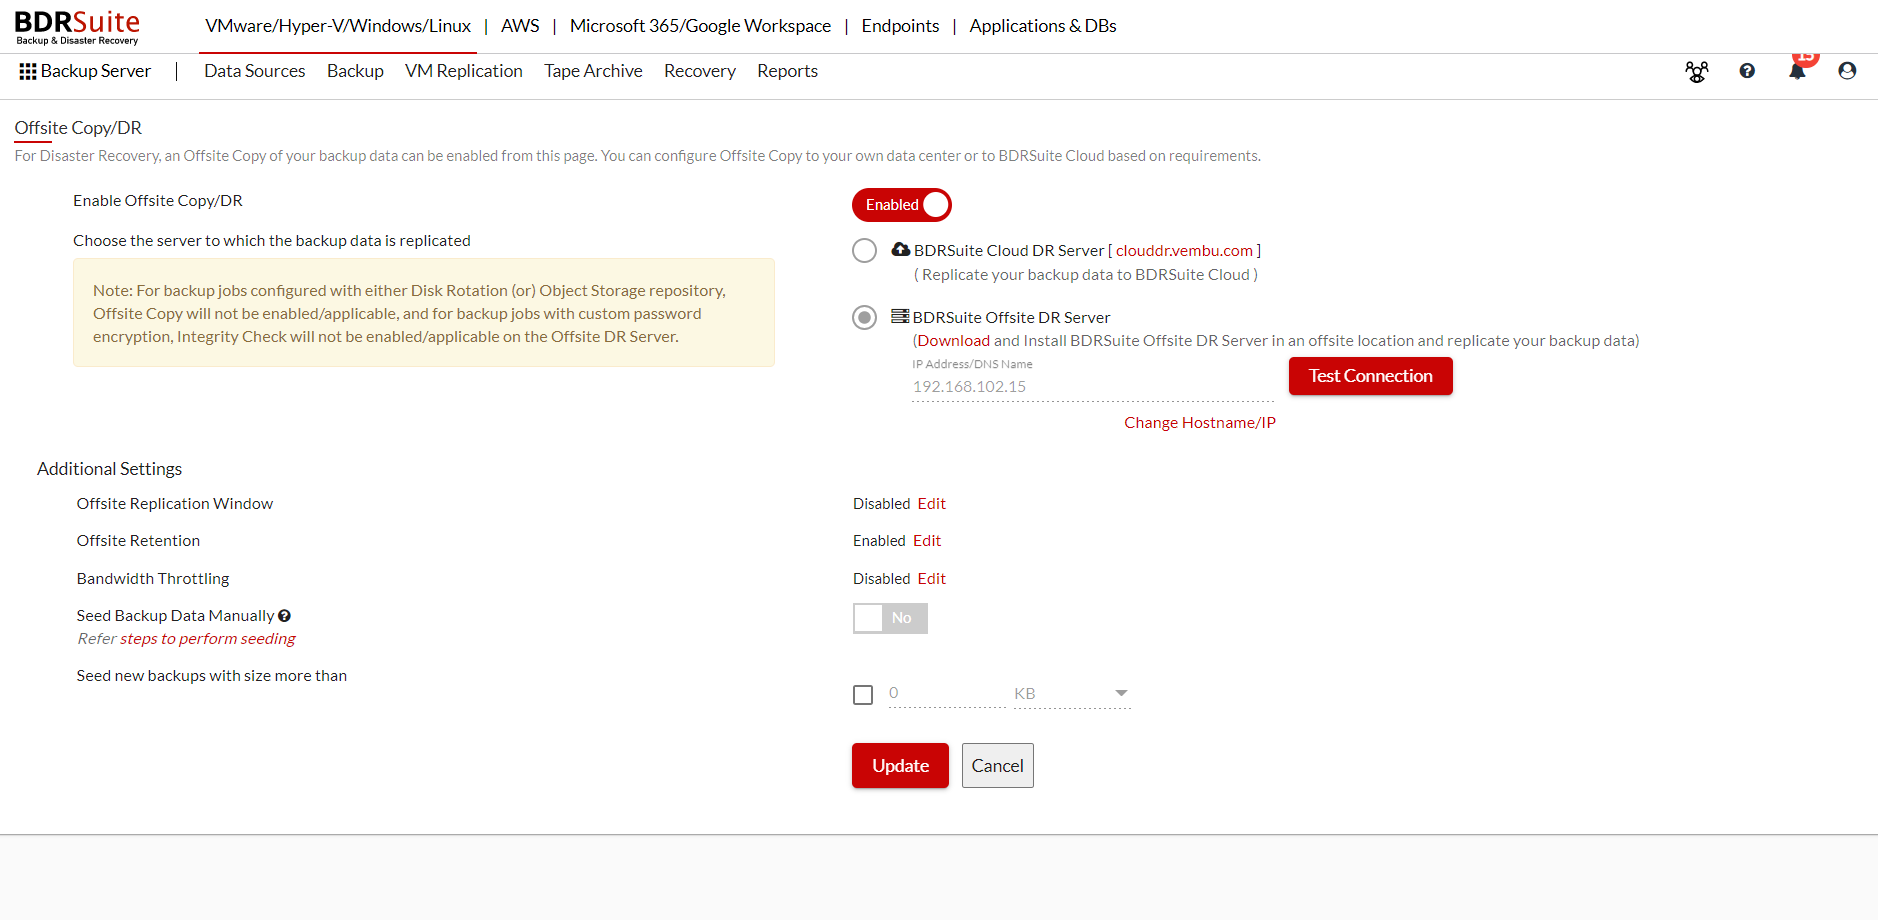Switch to Applications & DBs tab
This screenshot has height=920, width=1878.
pyautogui.click(x=1043, y=26)
